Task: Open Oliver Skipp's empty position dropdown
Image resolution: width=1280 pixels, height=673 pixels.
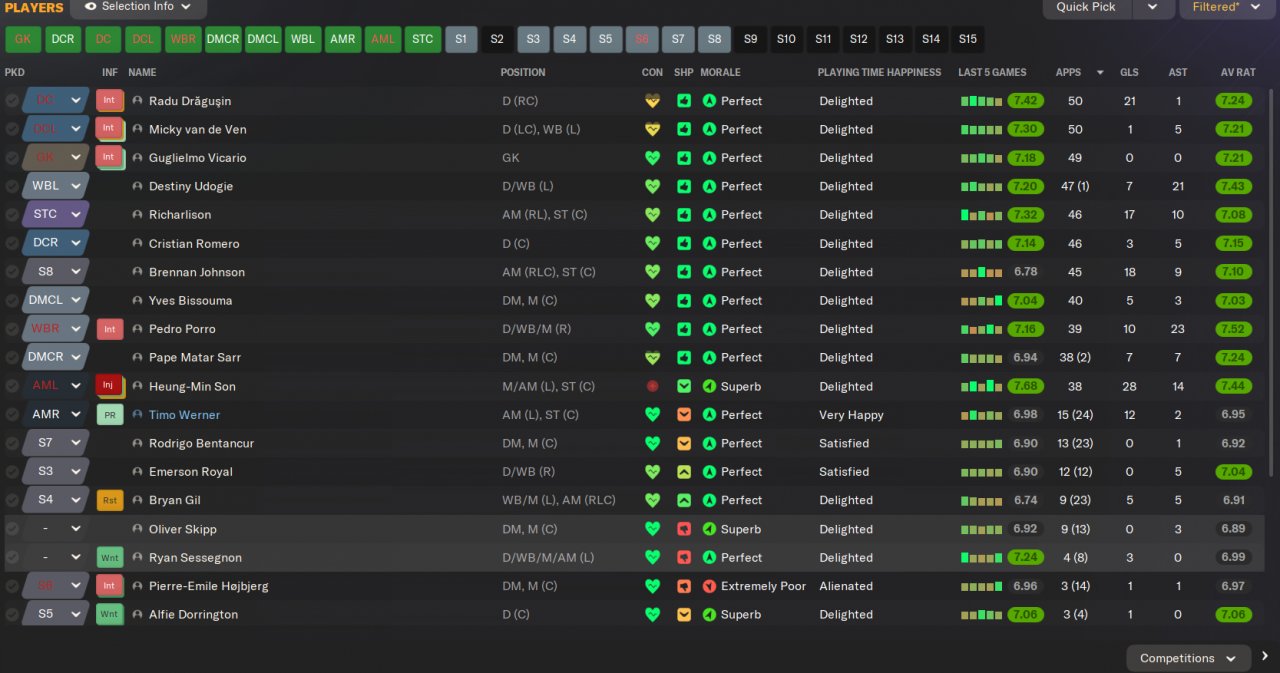Action: click(55, 529)
